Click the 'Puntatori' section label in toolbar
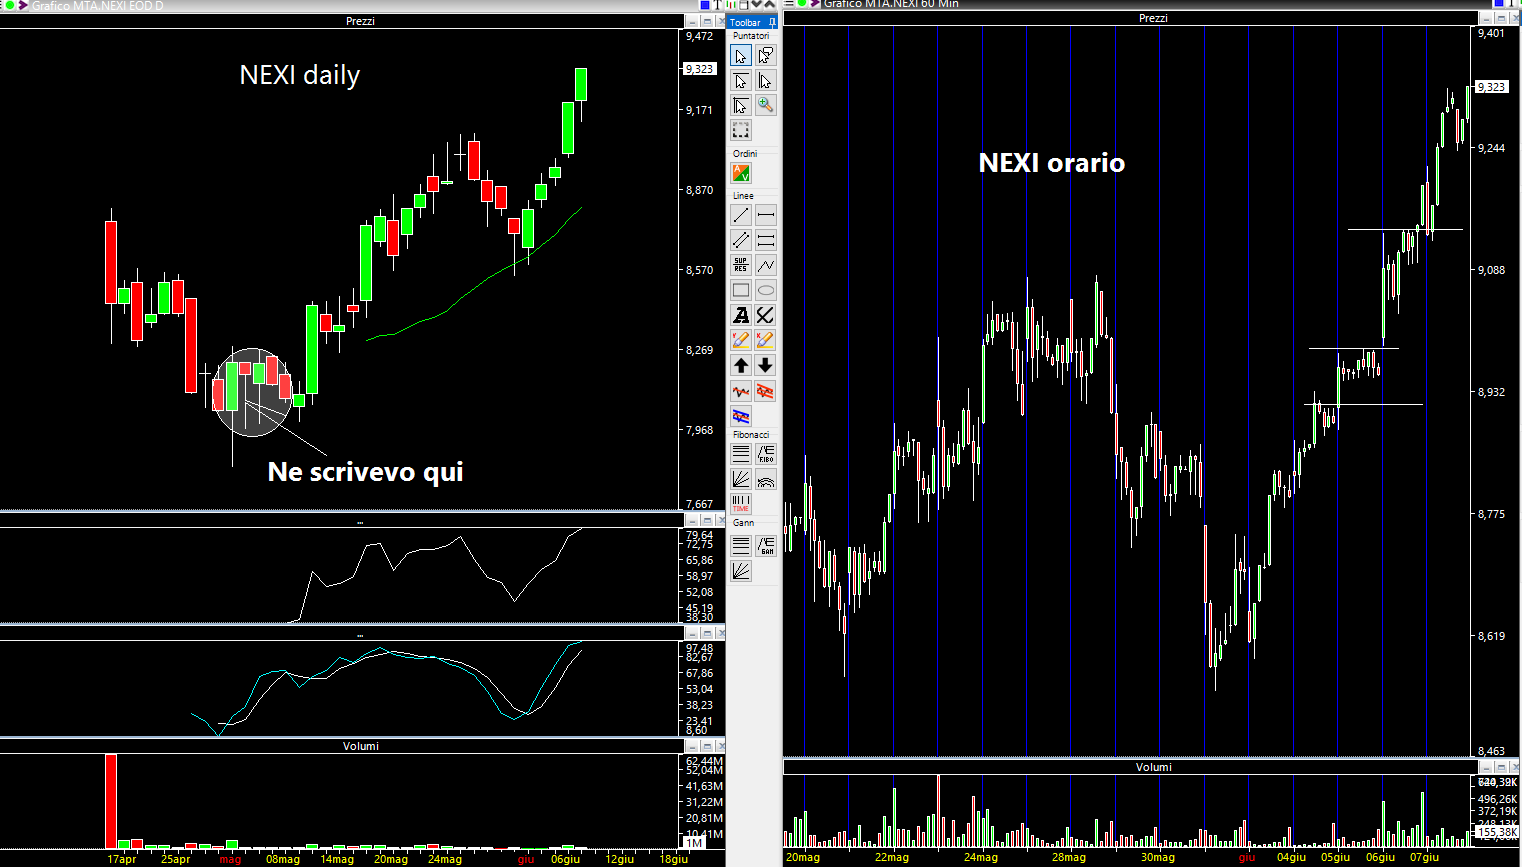Image resolution: width=1522 pixels, height=867 pixels. tap(751, 36)
